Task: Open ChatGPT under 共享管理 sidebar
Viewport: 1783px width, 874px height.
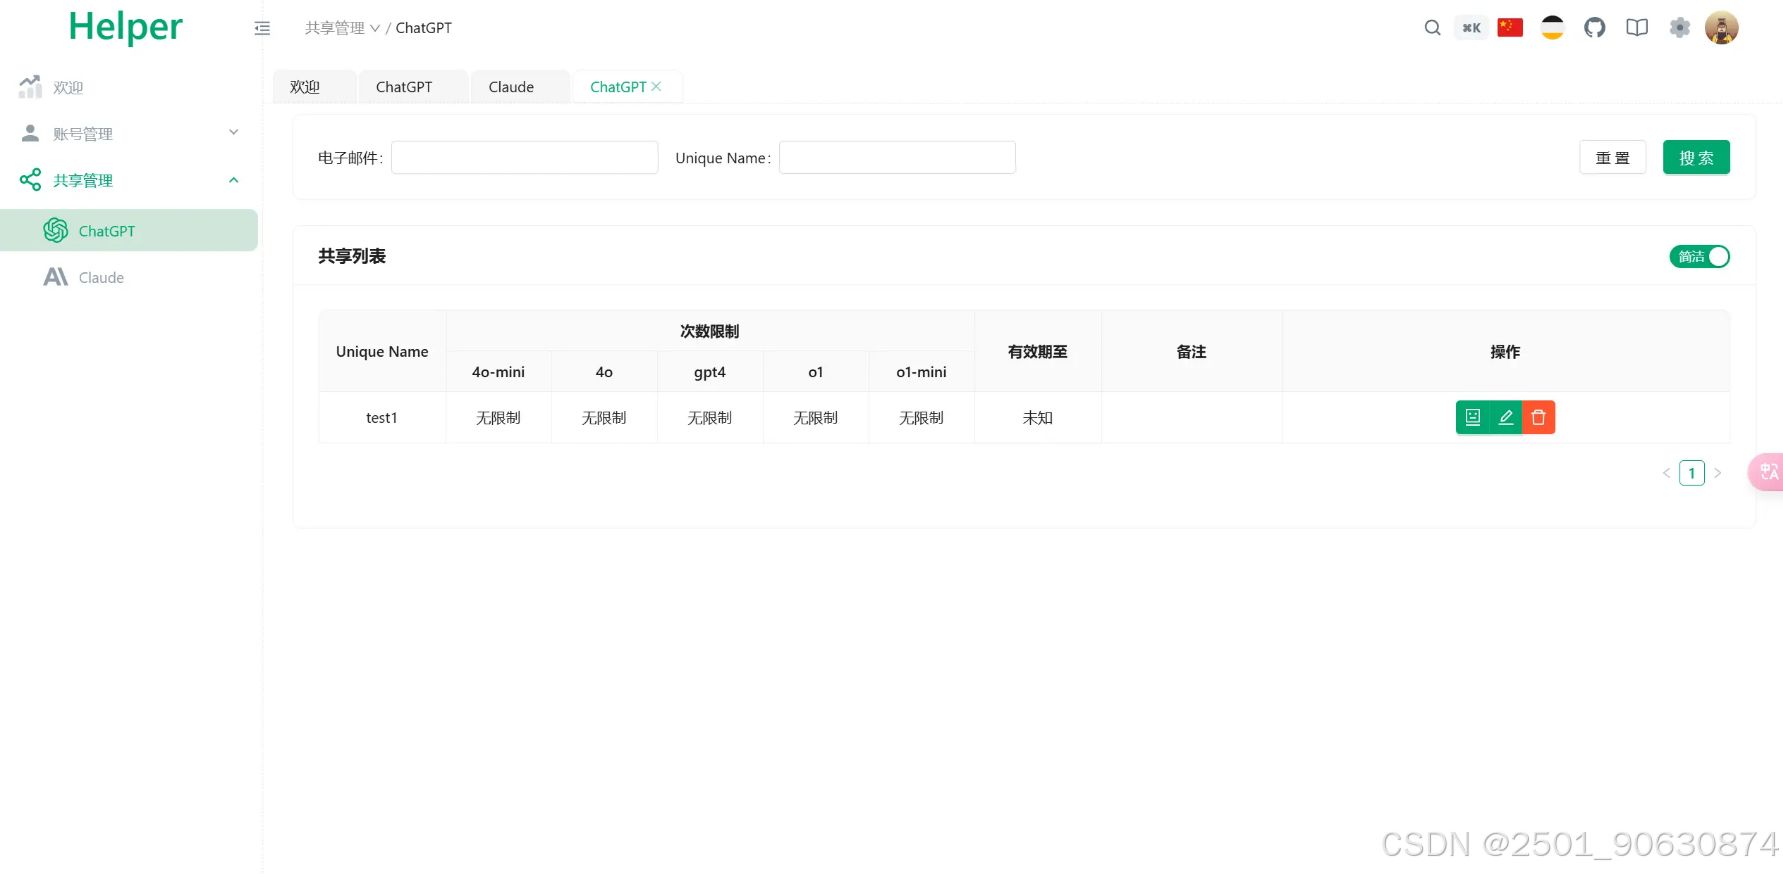Action: pos(129,230)
